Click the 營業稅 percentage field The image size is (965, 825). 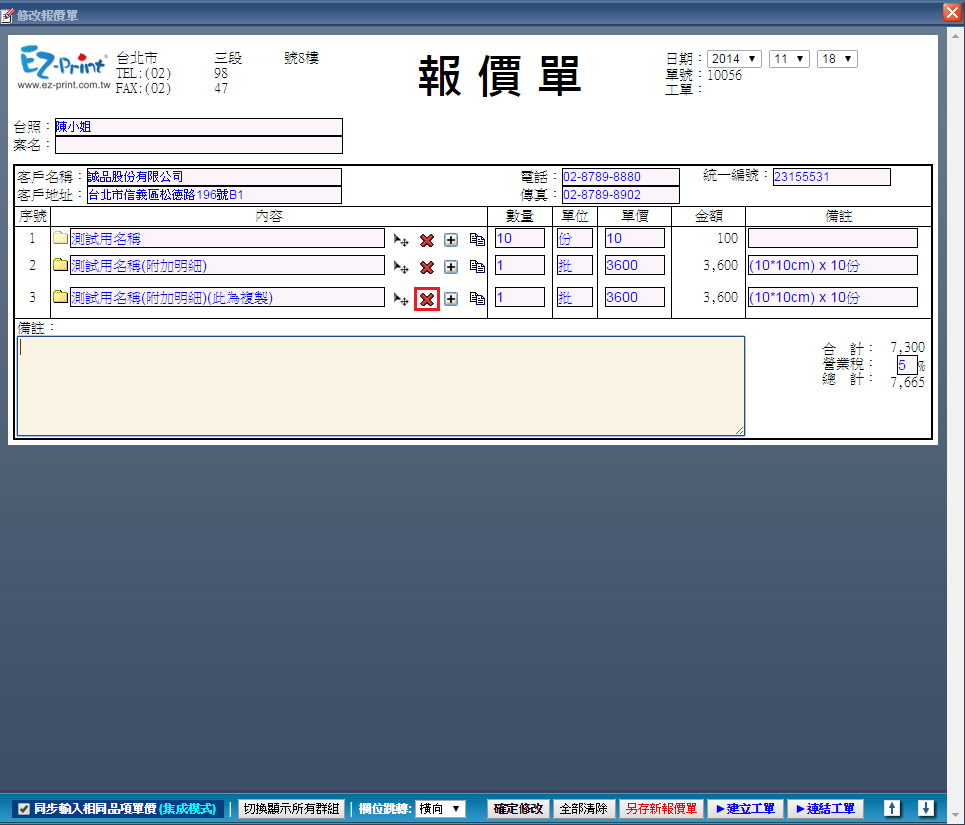[x=905, y=365]
